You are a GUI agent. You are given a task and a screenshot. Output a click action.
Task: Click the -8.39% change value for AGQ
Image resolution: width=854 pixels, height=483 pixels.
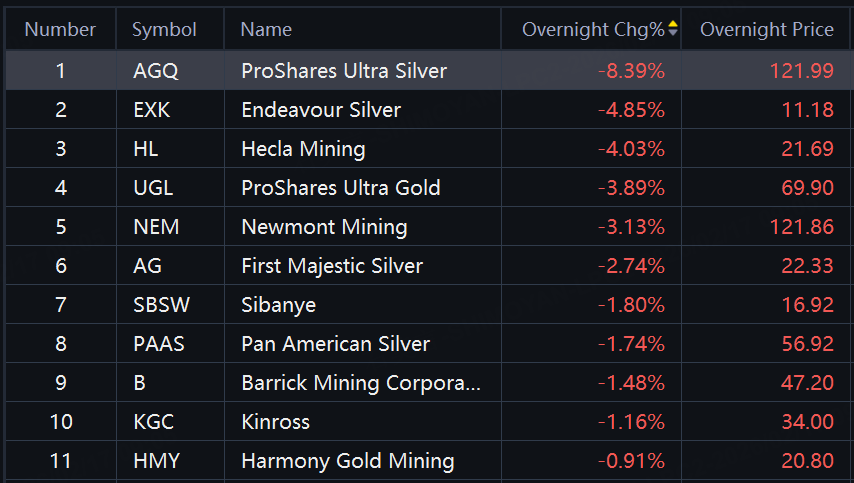tap(631, 71)
